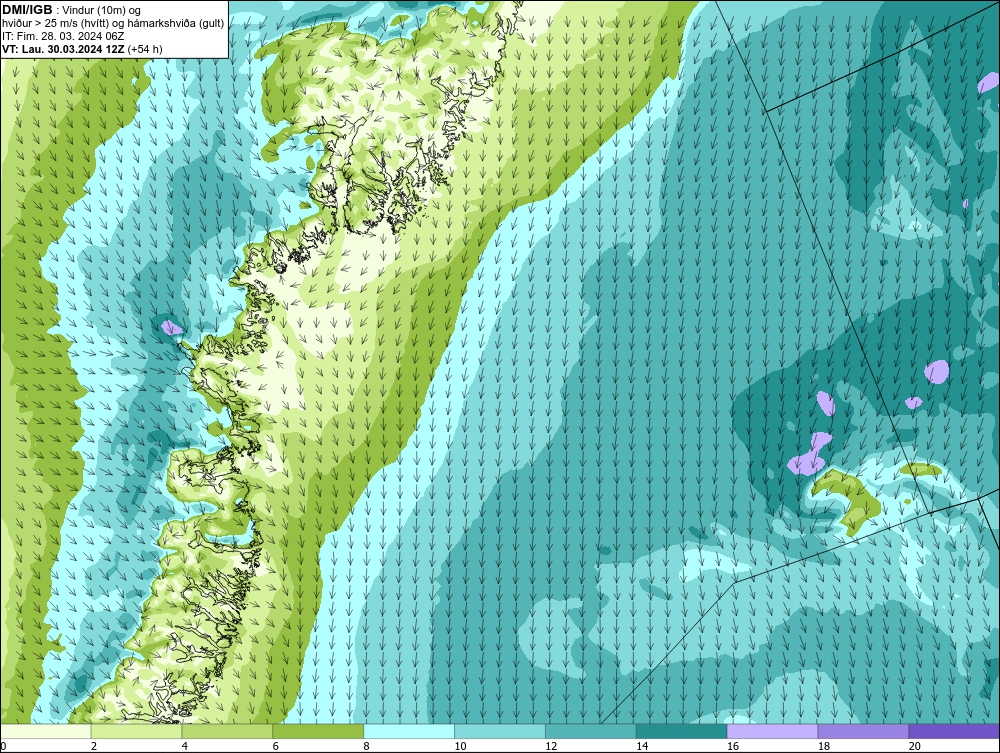Click the 10-12 m/s light teal swatch
Image resolution: width=1000 pixels, height=753 pixels.
[500, 731]
